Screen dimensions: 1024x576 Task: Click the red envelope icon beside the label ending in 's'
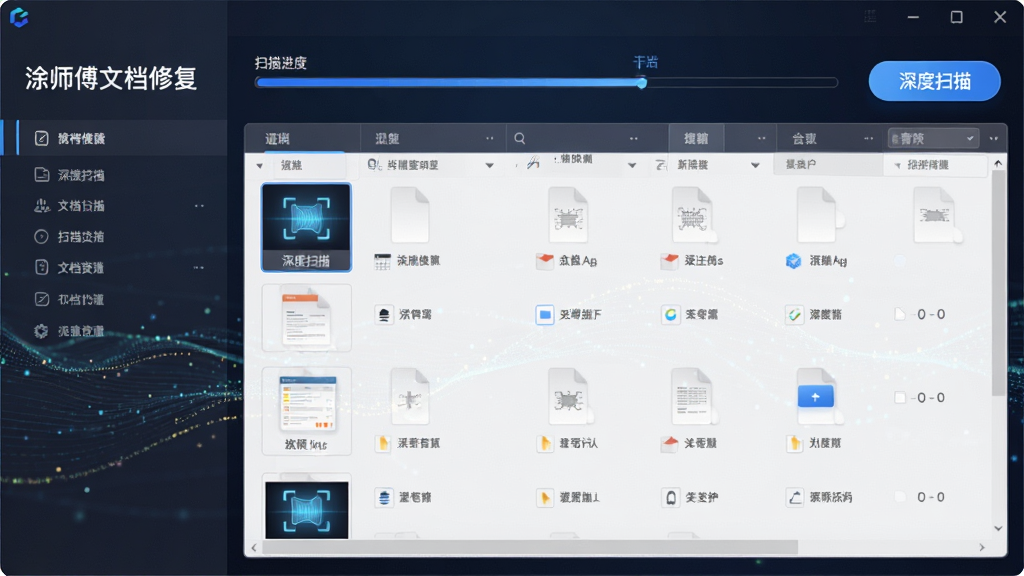(669, 261)
